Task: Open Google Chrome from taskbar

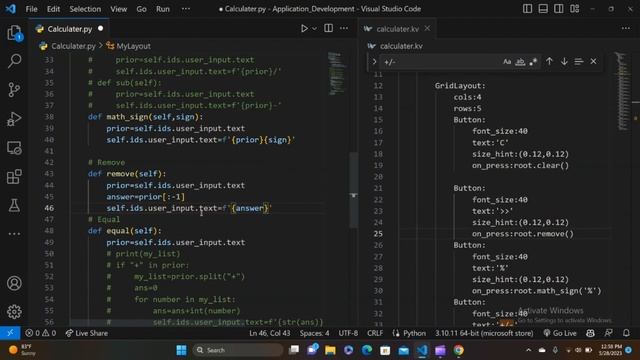Action: point(458,350)
